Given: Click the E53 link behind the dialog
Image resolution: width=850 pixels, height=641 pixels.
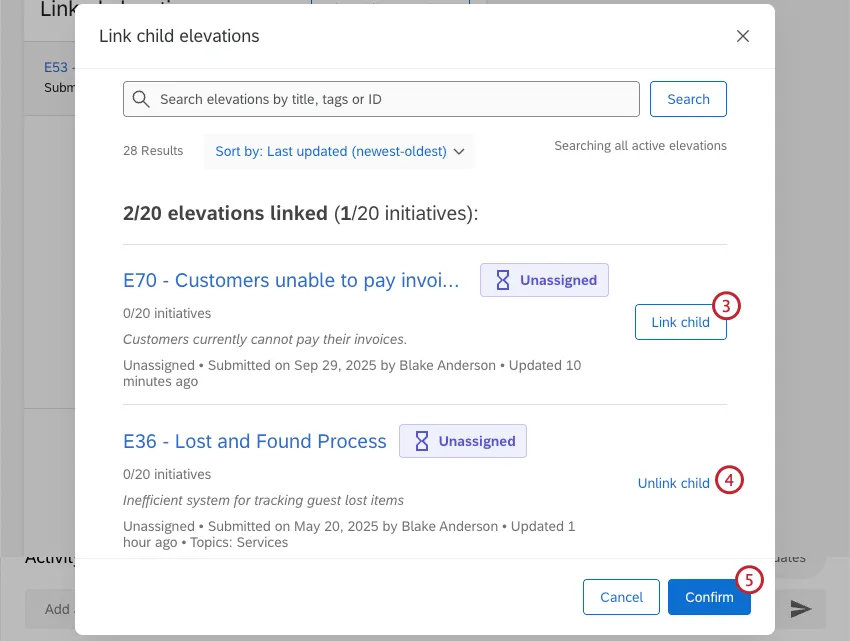Looking at the screenshot, I should 55,67.
